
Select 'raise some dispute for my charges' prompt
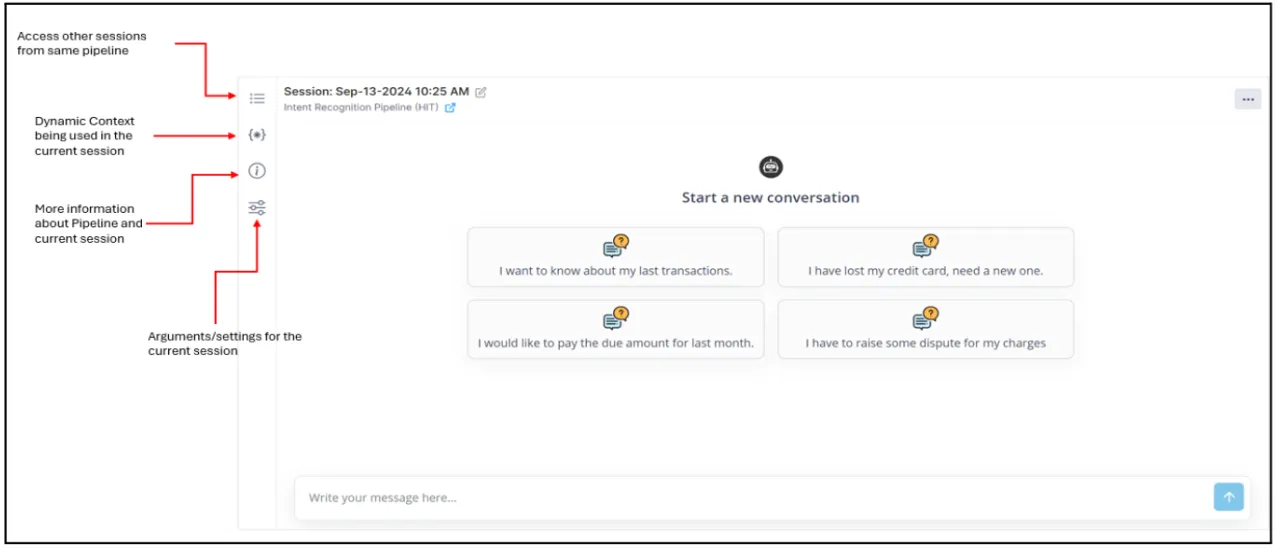coord(926,329)
